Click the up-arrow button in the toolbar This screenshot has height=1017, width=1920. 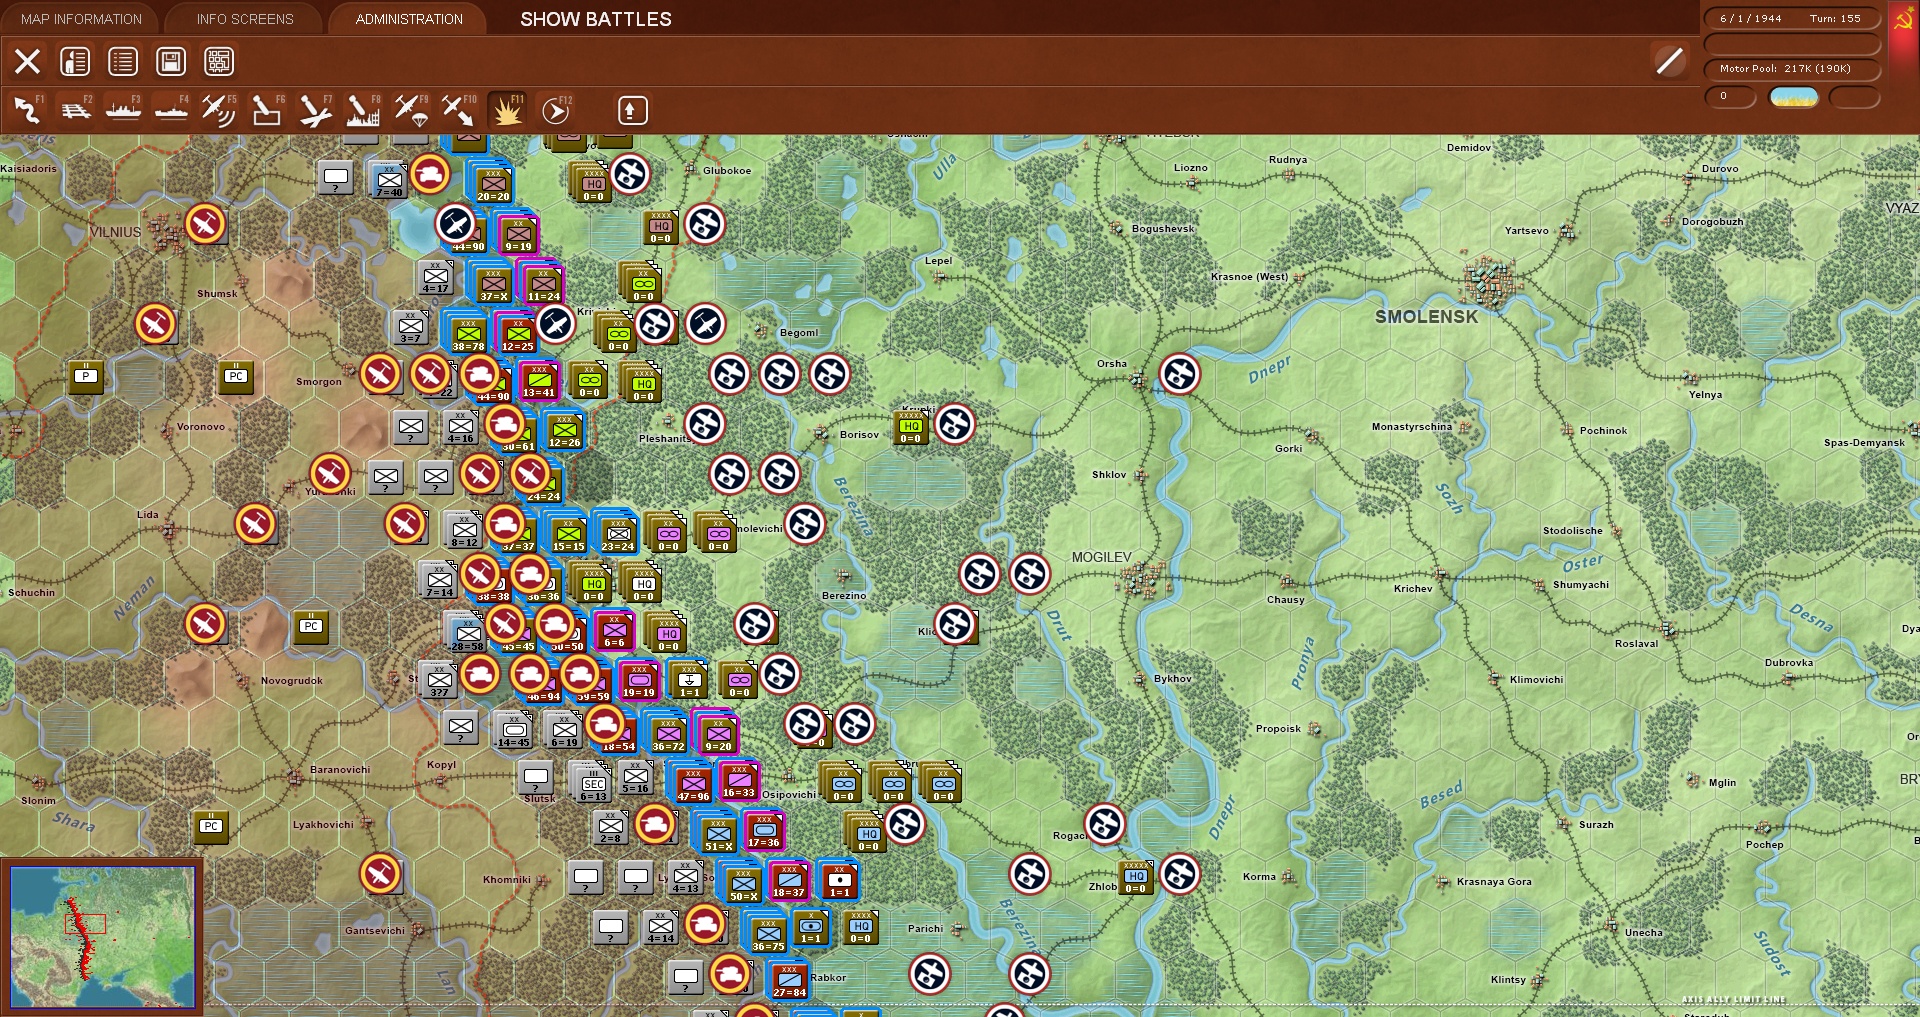[633, 110]
